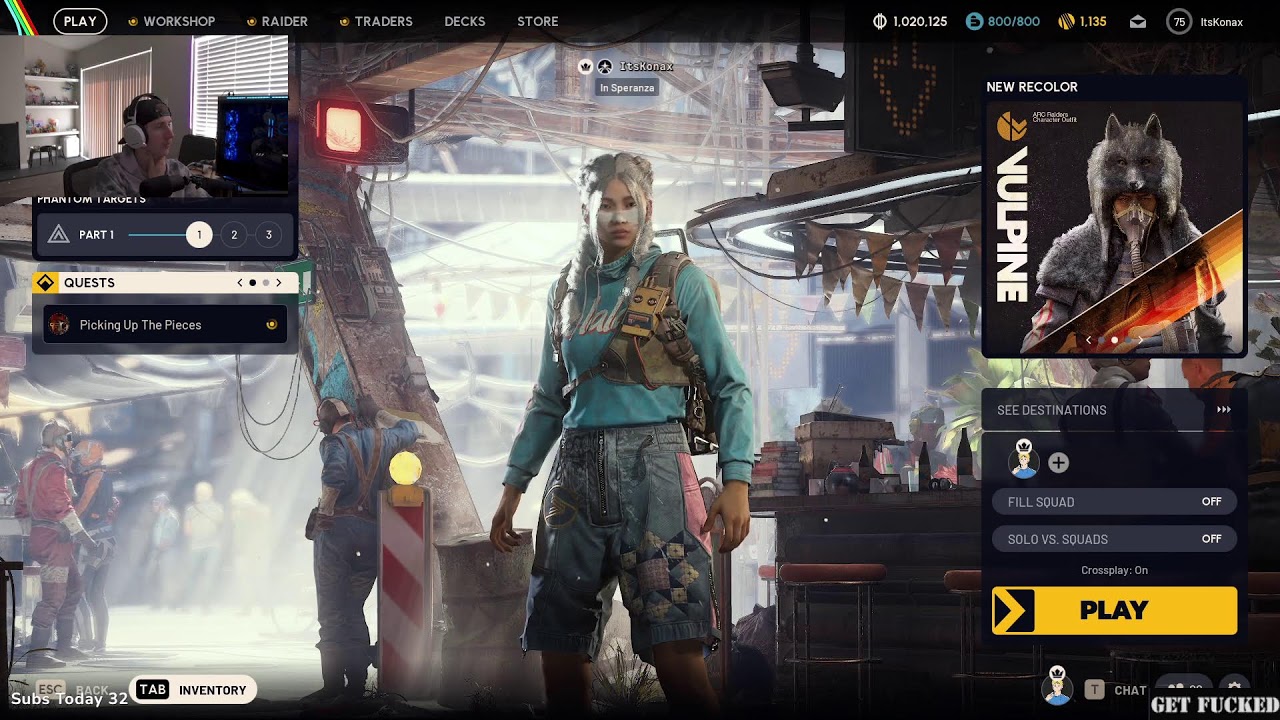Click the ItsKonax username in the top bar
The width and height of the screenshot is (1280, 720).
point(1222,21)
